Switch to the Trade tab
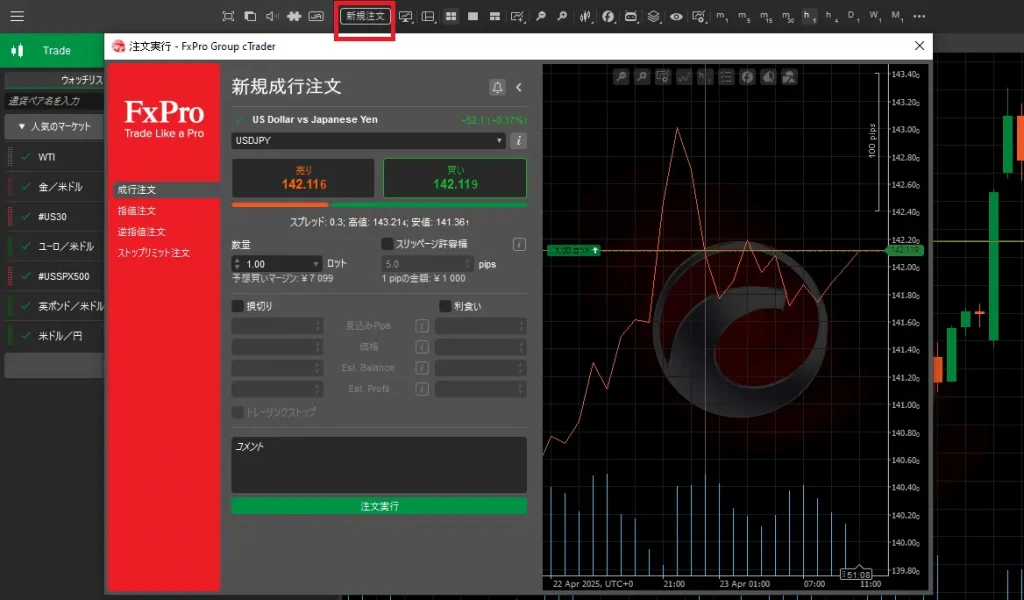The height and width of the screenshot is (600, 1024). 52,50
